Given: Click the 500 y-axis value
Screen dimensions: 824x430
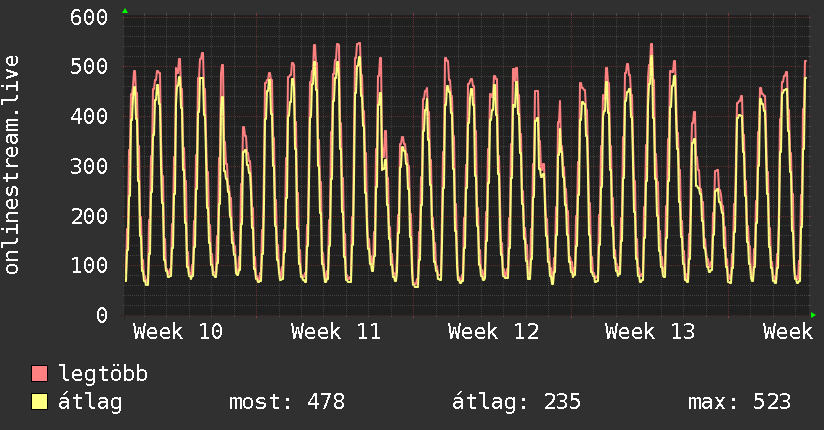Looking at the screenshot, I should [x=89, y=67].
